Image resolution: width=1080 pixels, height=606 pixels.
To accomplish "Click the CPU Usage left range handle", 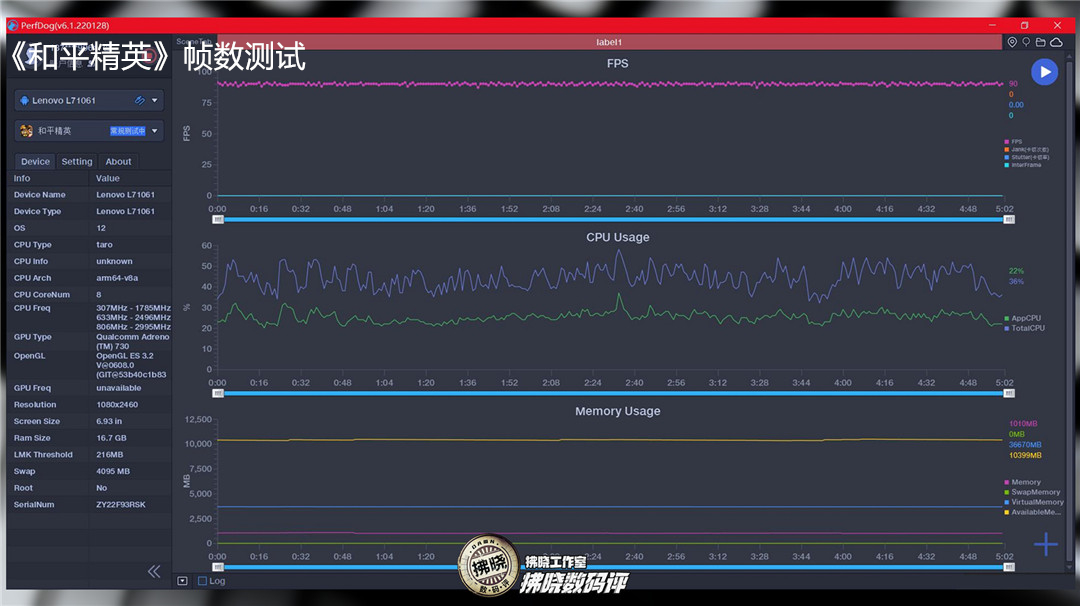I will (x=218, y=393).
